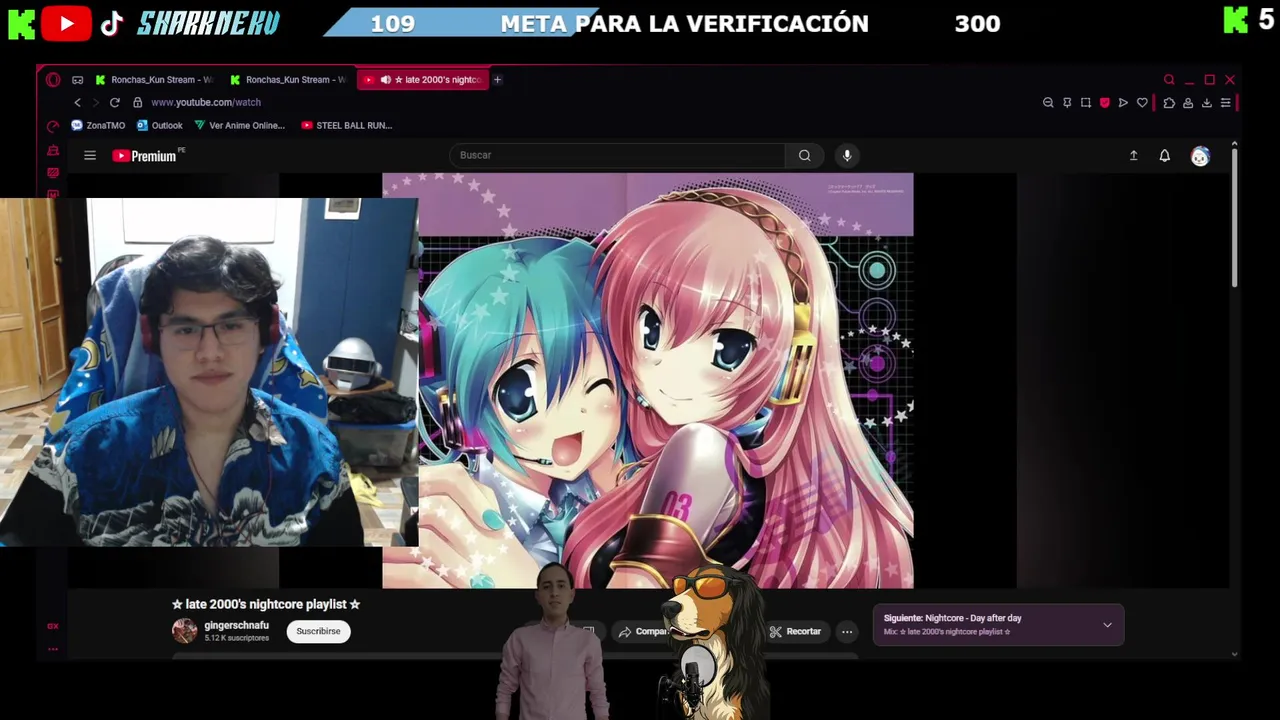The width and height of the screenshot is (1280, 720).
Task: Open the Opera GX main menu icon
Action: 53,80
